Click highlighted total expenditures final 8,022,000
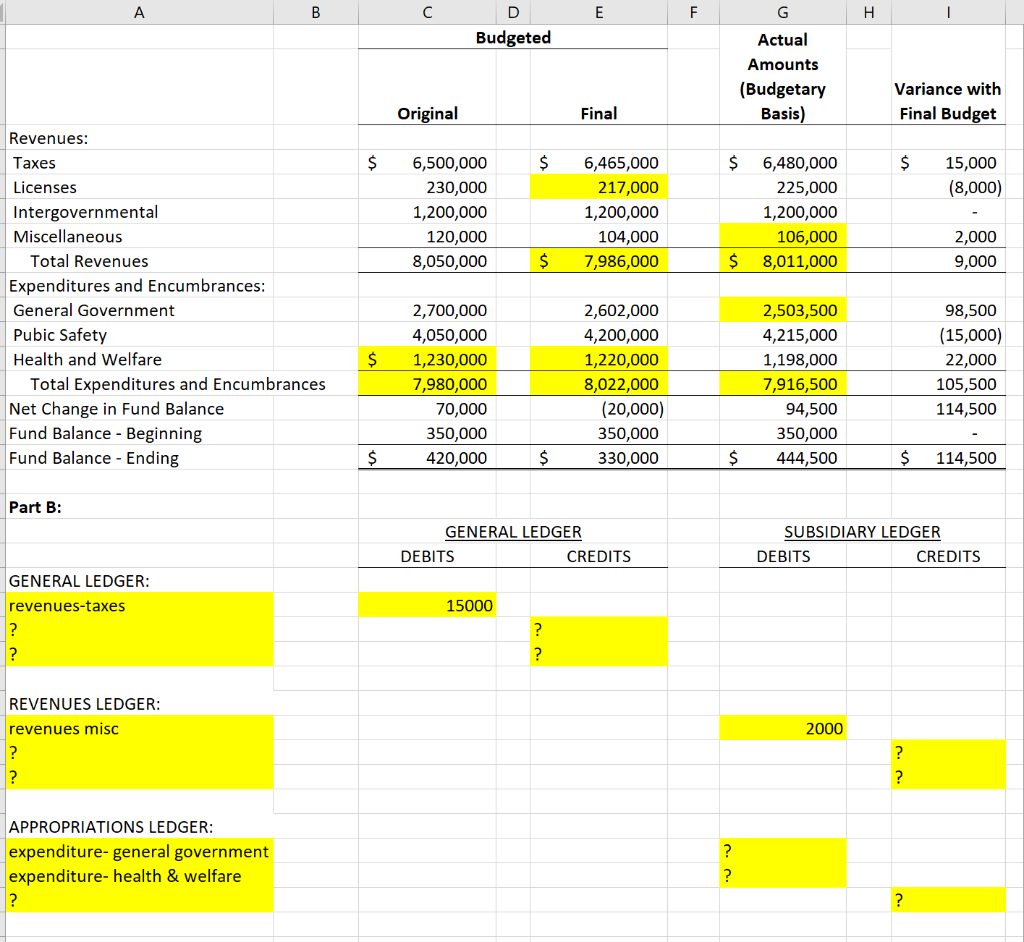Screen dimensions: 1024x942 (599, 384)
